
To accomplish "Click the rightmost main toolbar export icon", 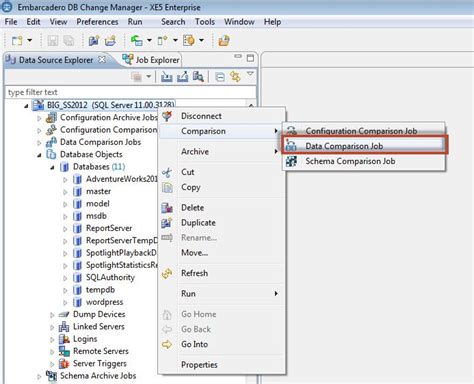I will click(224, 41).
